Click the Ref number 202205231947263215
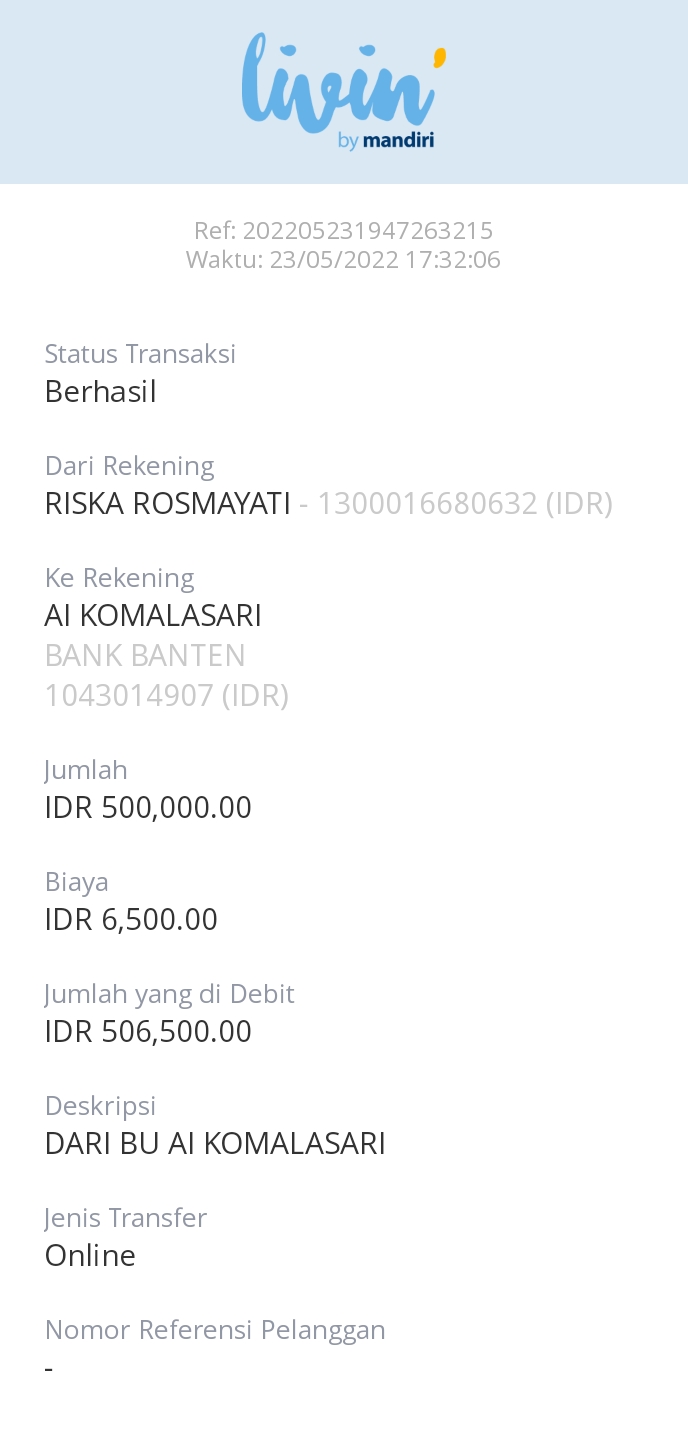Screen dimensions: 688x1442 tap(367, 231)
